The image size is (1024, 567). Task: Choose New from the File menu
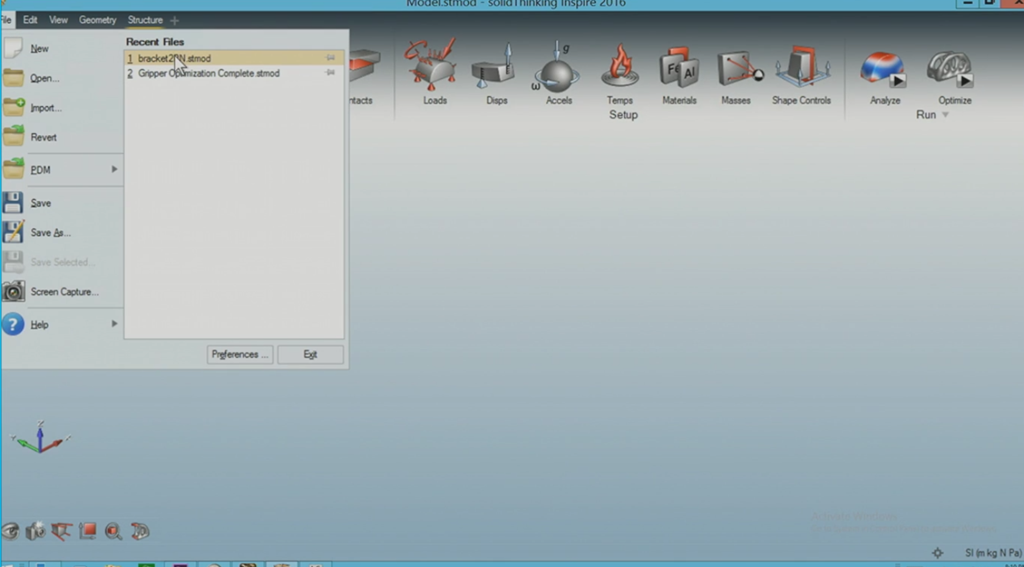point(61,48)
